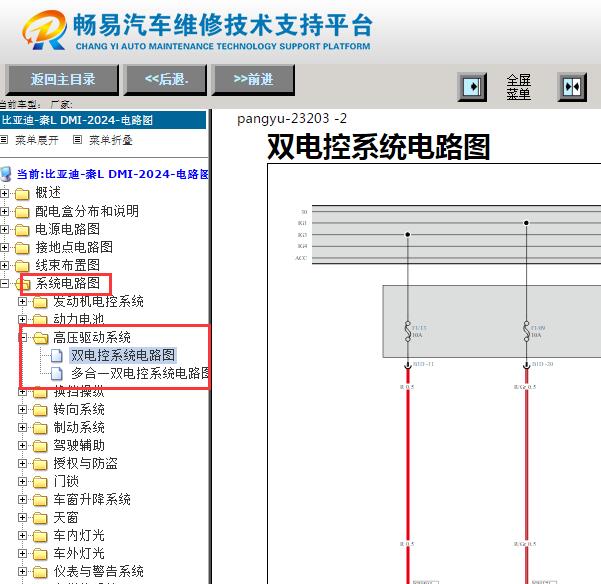Image resolution: width=601 pixels, height=584 pixels.
Task: Expand the 电源电路图 folder node
Action: point(4,229)
